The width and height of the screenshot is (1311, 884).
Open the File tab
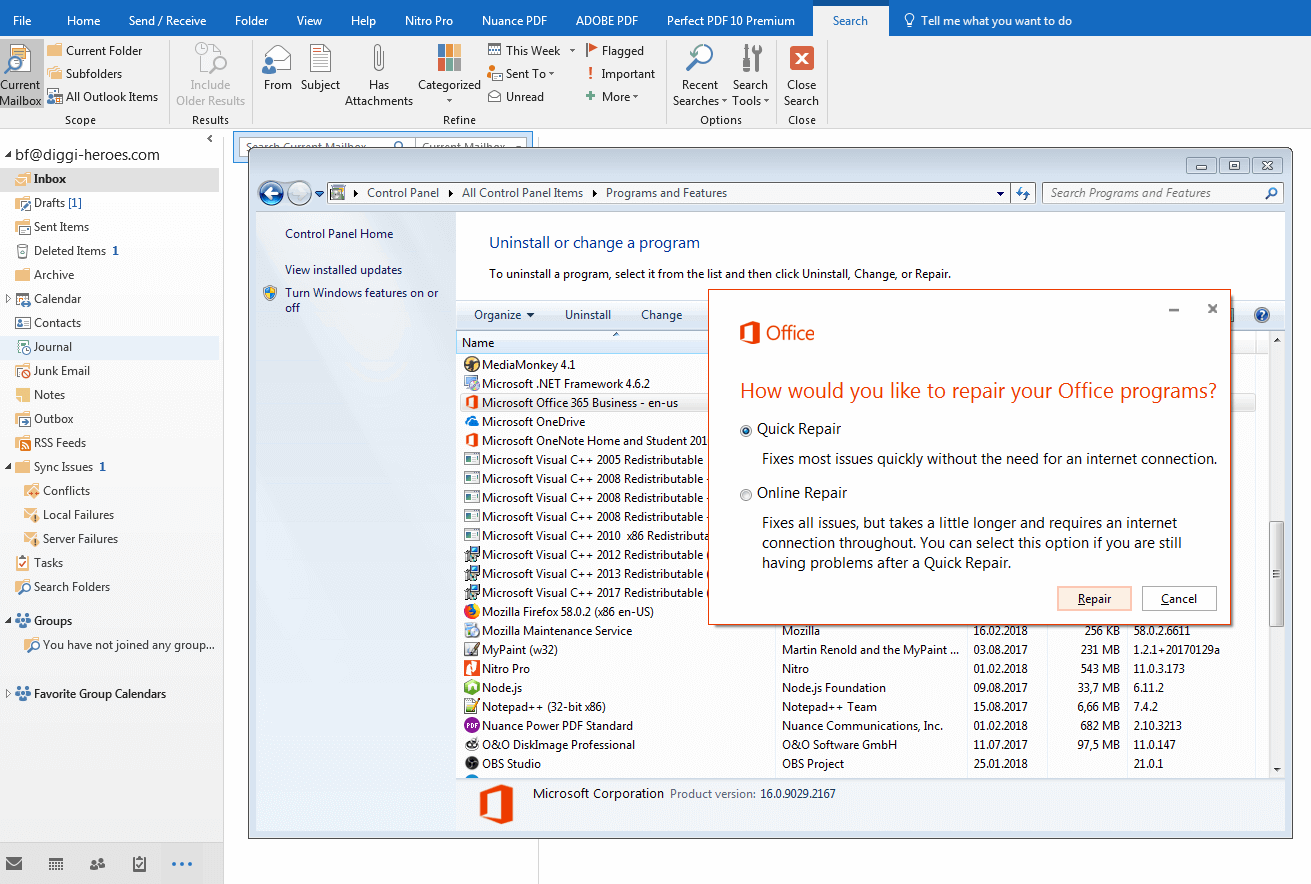[22, 20]
